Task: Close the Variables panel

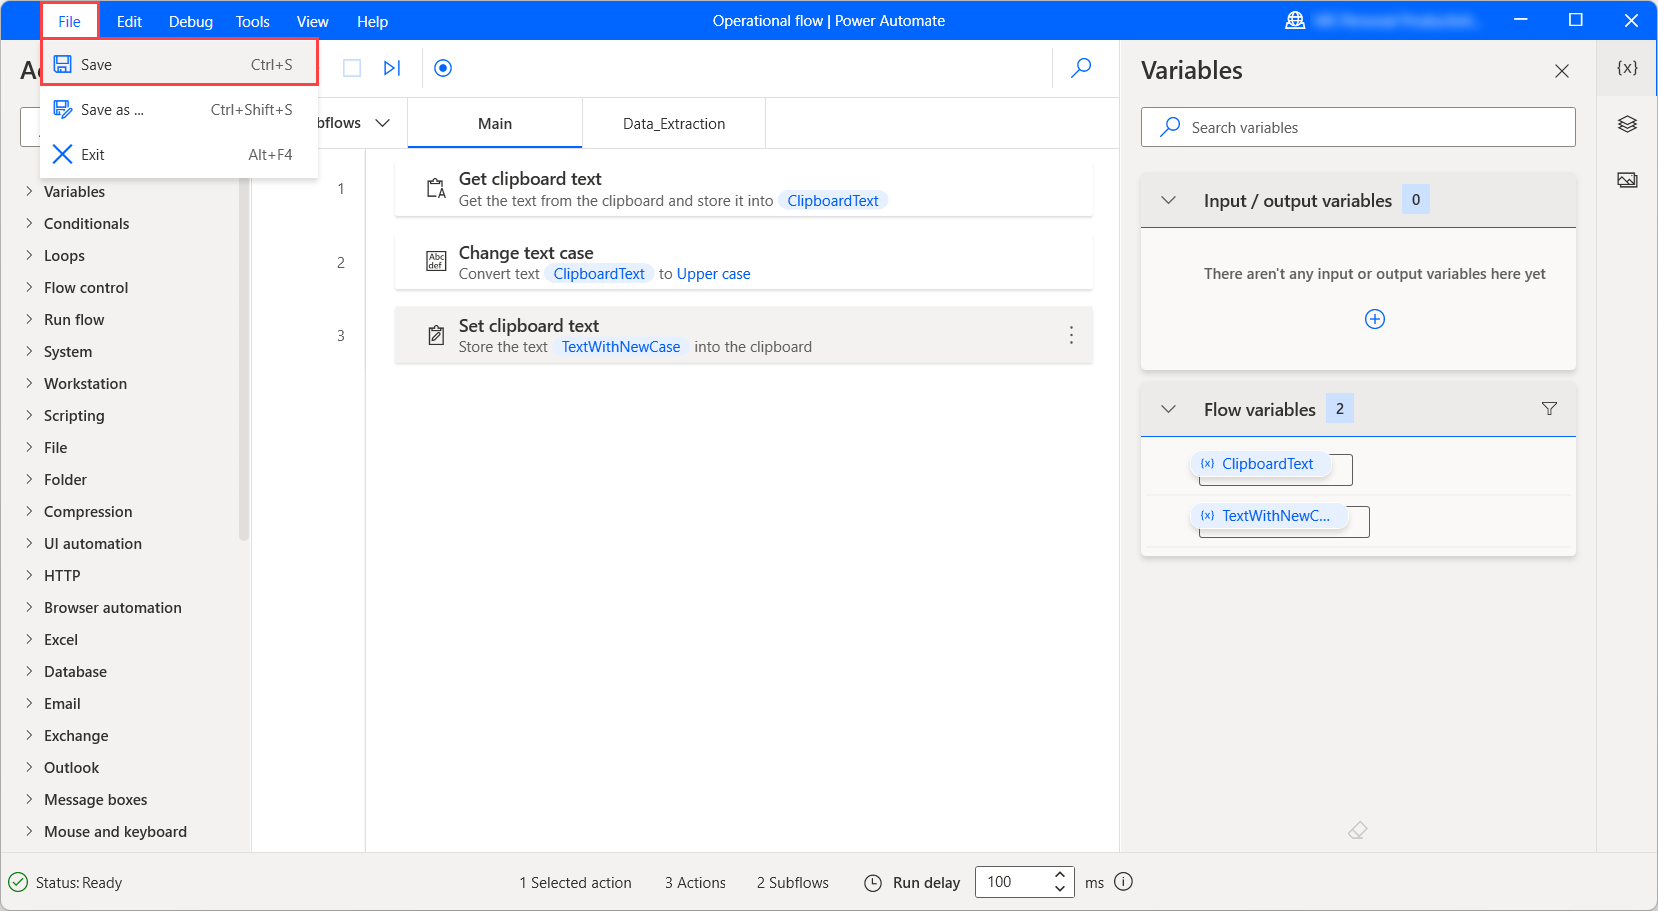Action: pos(1561,71)
